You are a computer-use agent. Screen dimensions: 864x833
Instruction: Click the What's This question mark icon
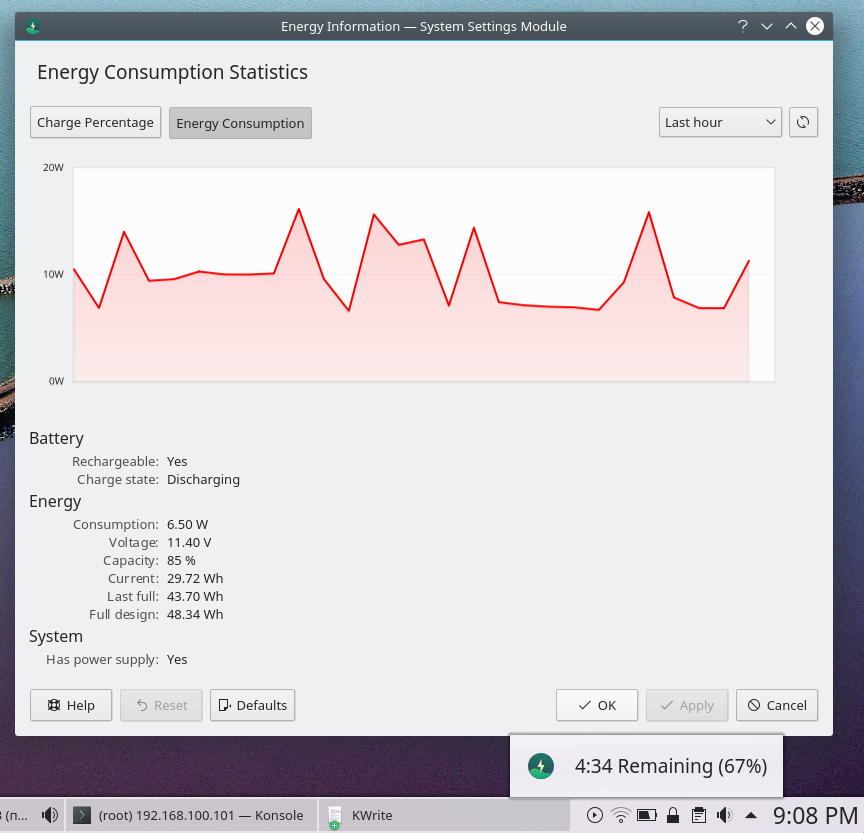pyautogui.click(x=743, y=26)
